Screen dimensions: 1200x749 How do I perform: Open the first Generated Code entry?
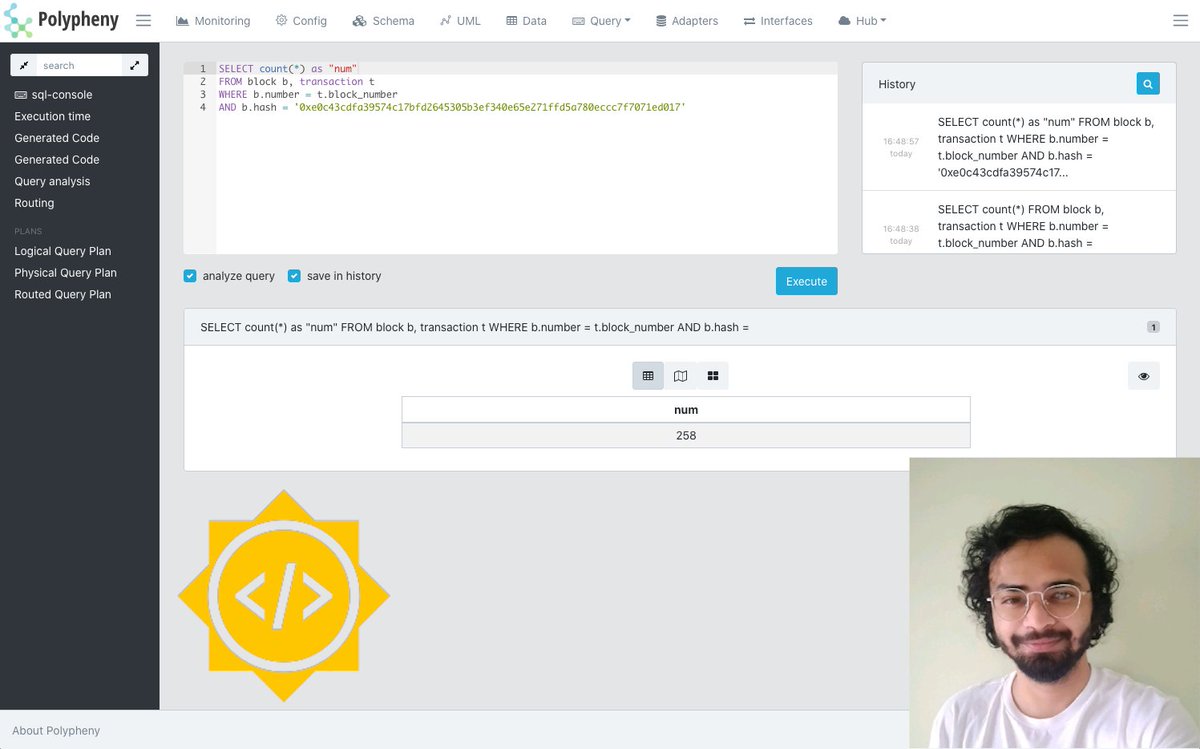[57, 138]
